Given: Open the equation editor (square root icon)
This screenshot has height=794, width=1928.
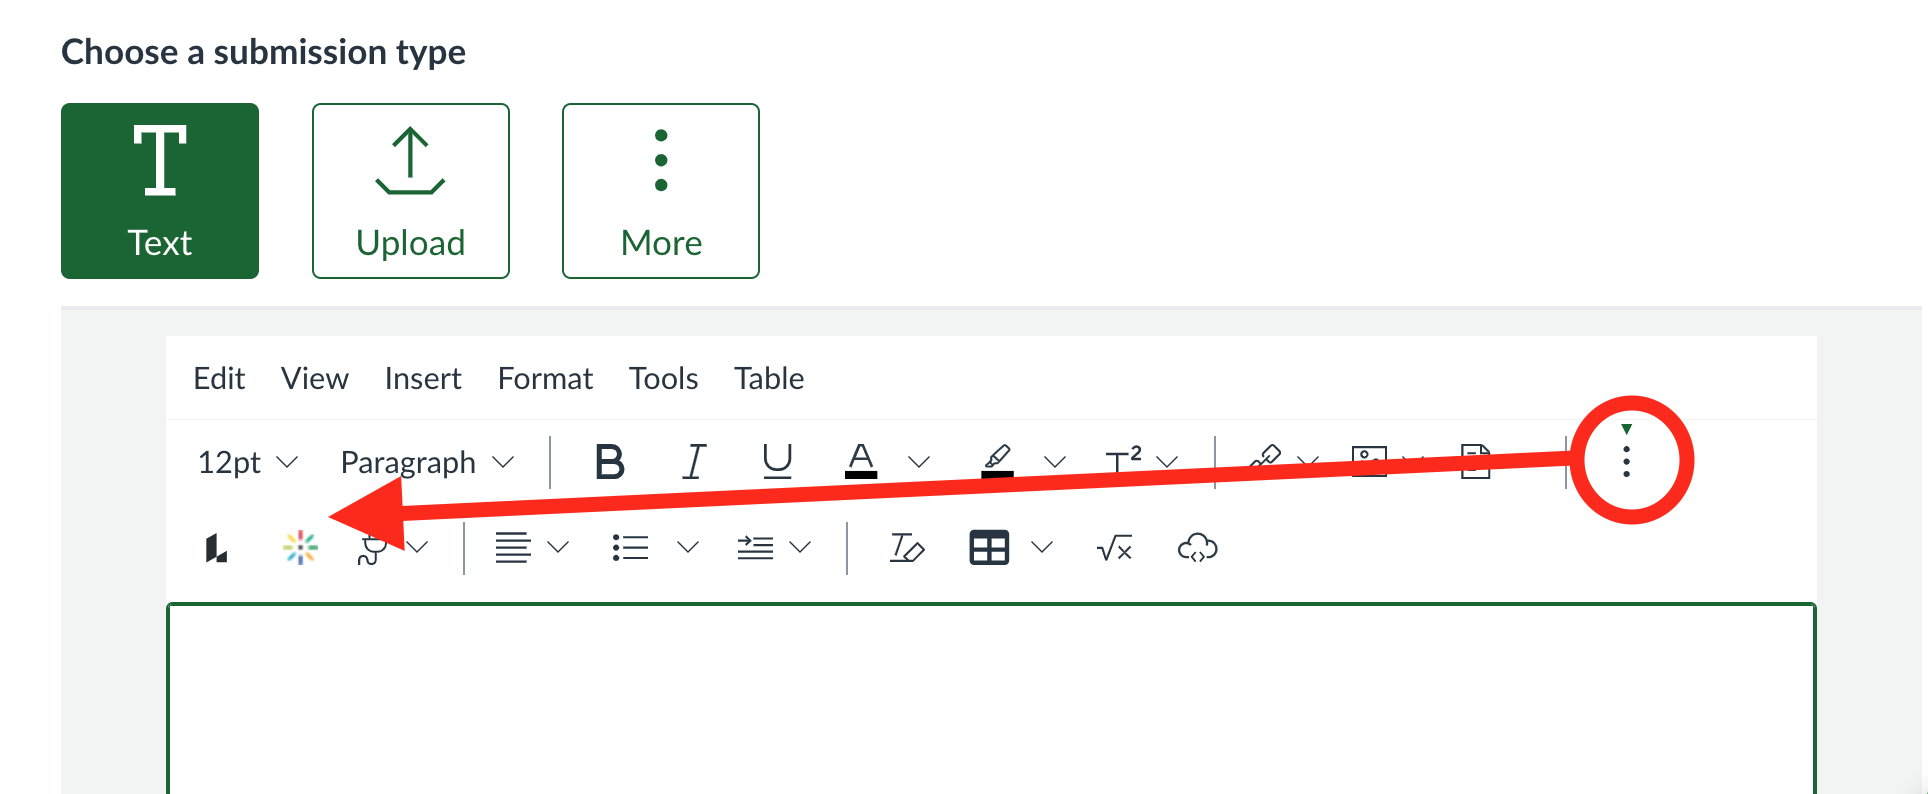Looking at the screenshot, I should click(1114, 548).
